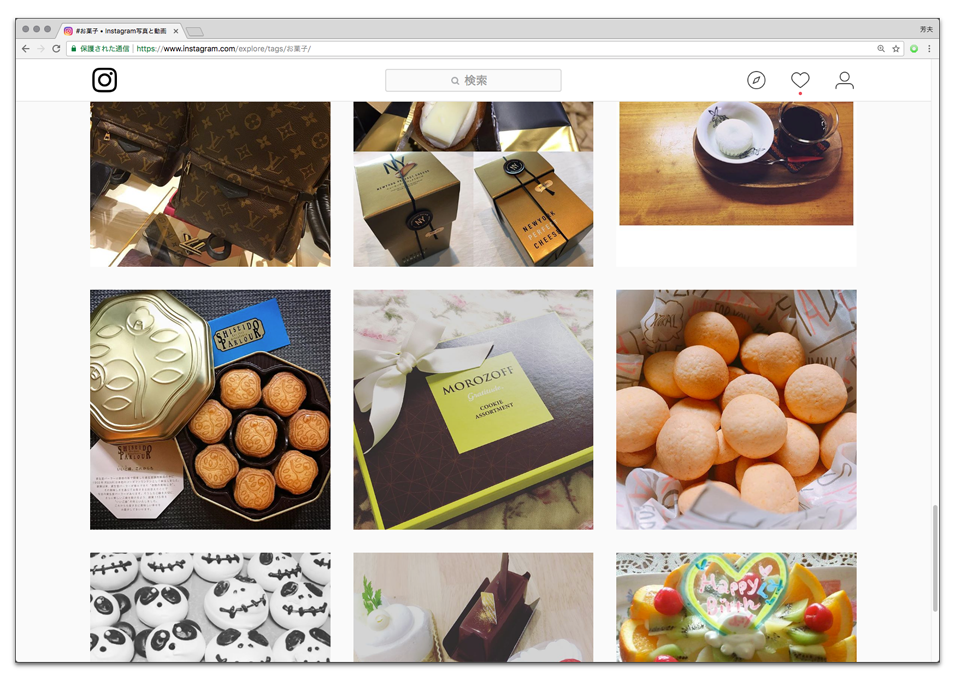This screenshot has height=680, width=955.
Task: Select the #お菓子 Instagram browser tab
Action: click(x=121, y=30)
